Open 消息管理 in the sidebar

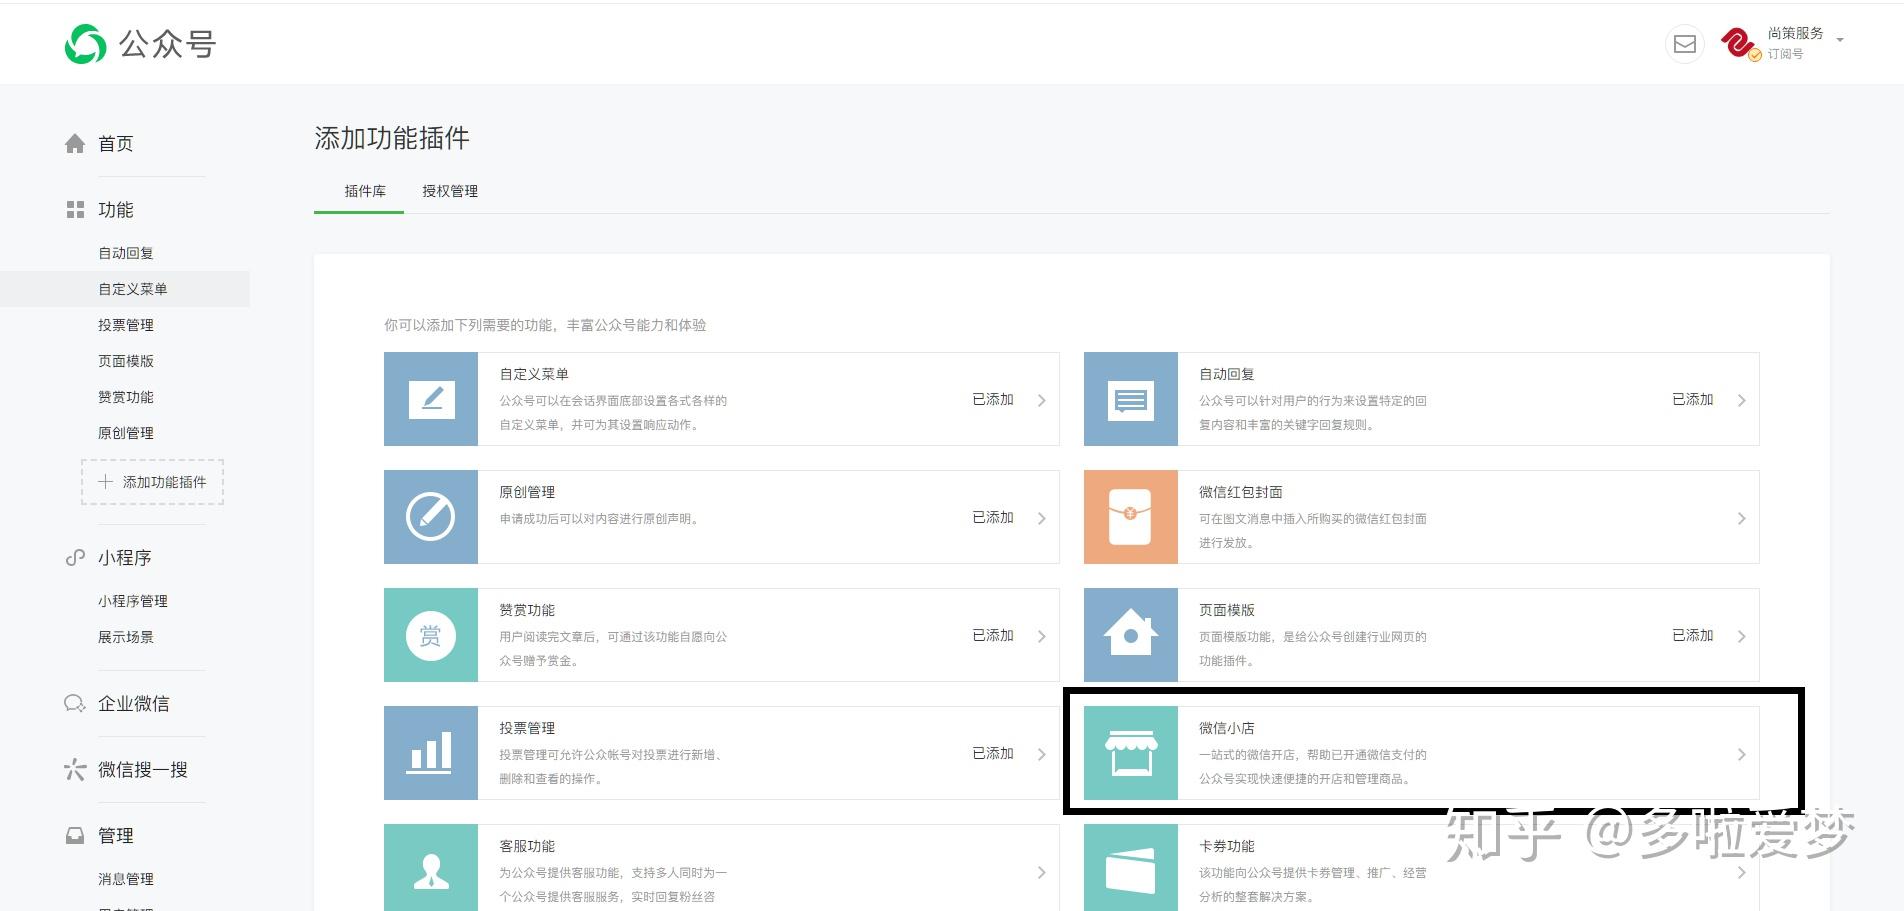pyautogui.click(x=126, y=879)
